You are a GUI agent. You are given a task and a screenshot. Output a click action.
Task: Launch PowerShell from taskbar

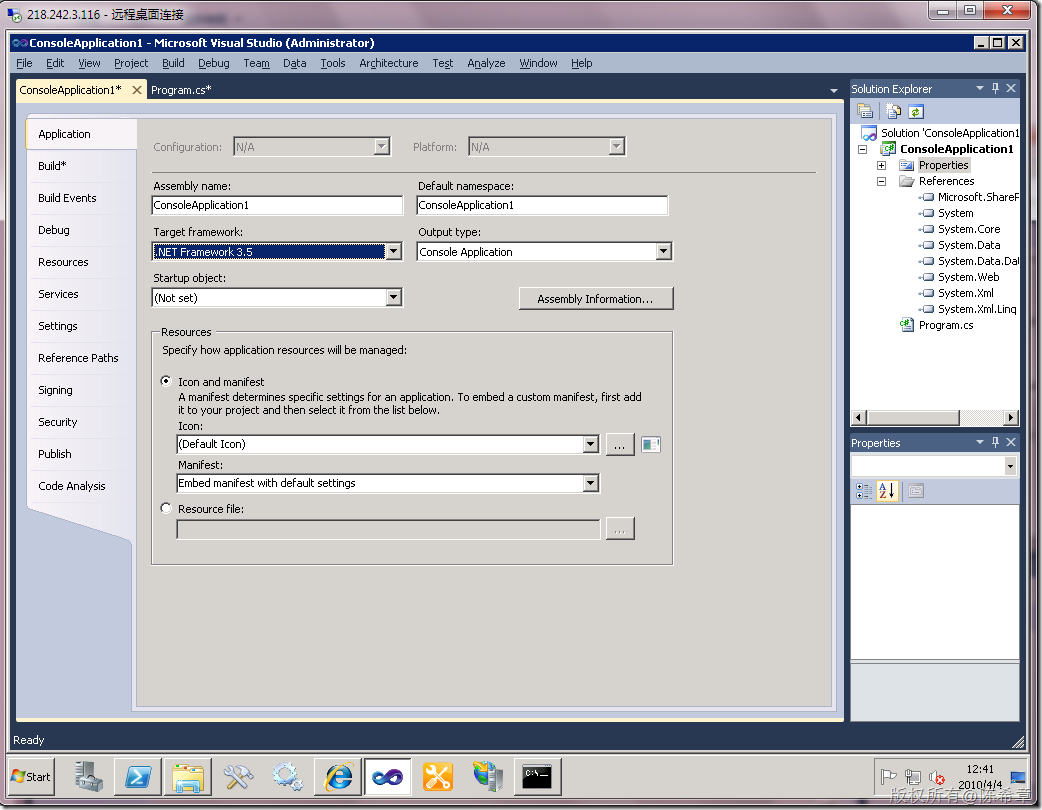click(x=138, y=776)
